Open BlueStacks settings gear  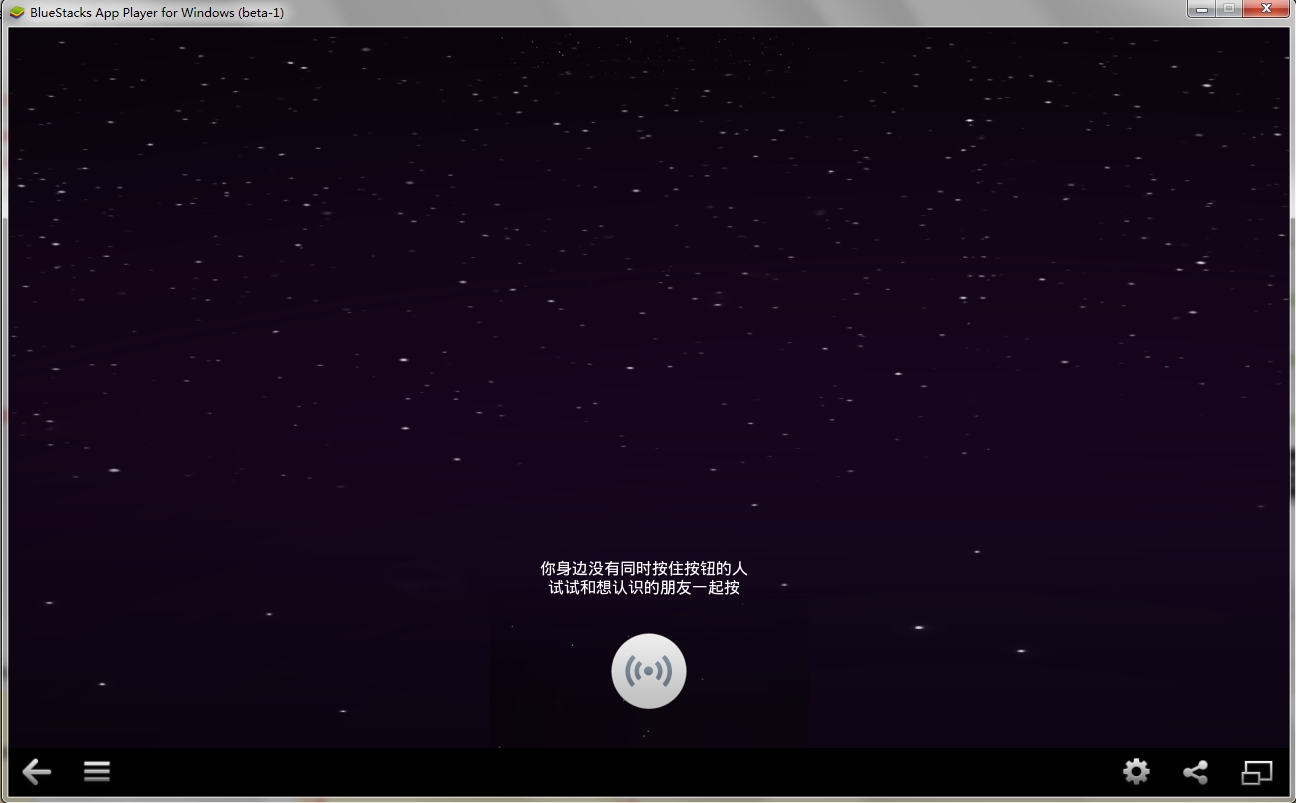pyautogui.click(x=1136, y=771)
